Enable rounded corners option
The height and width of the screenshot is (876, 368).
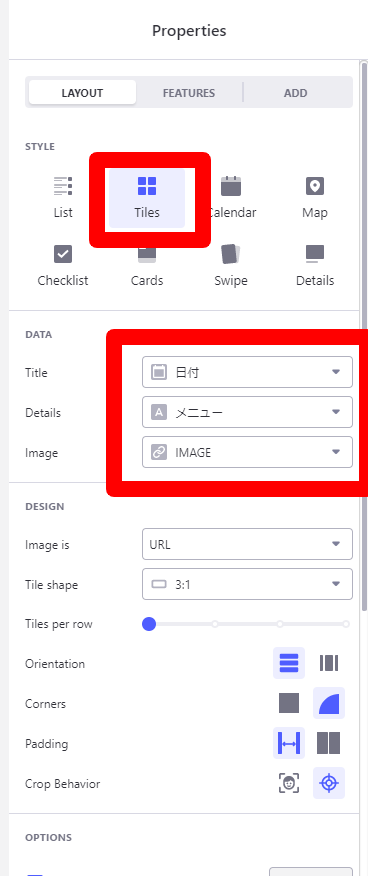click(329, 703)
